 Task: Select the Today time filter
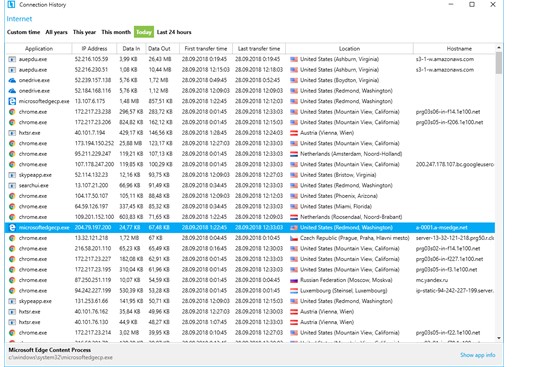[x=144, y=32]
